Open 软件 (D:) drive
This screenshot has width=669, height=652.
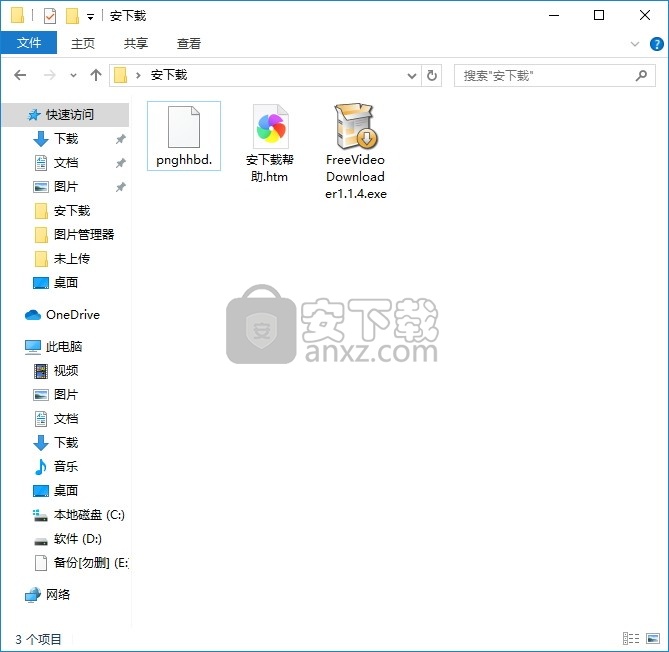(78, 538)
